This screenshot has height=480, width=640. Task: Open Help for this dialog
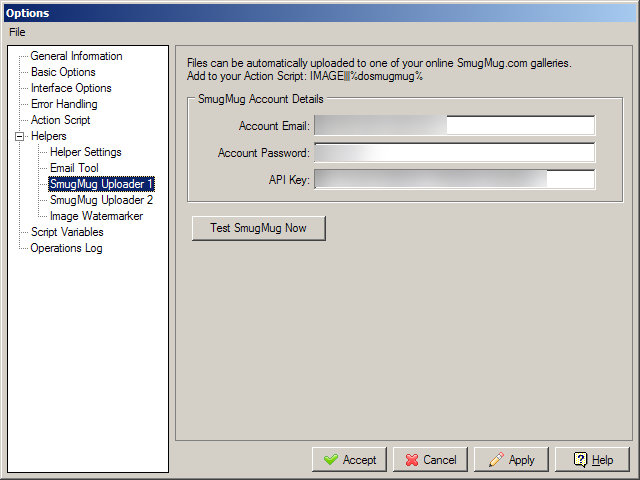point(592,460)
